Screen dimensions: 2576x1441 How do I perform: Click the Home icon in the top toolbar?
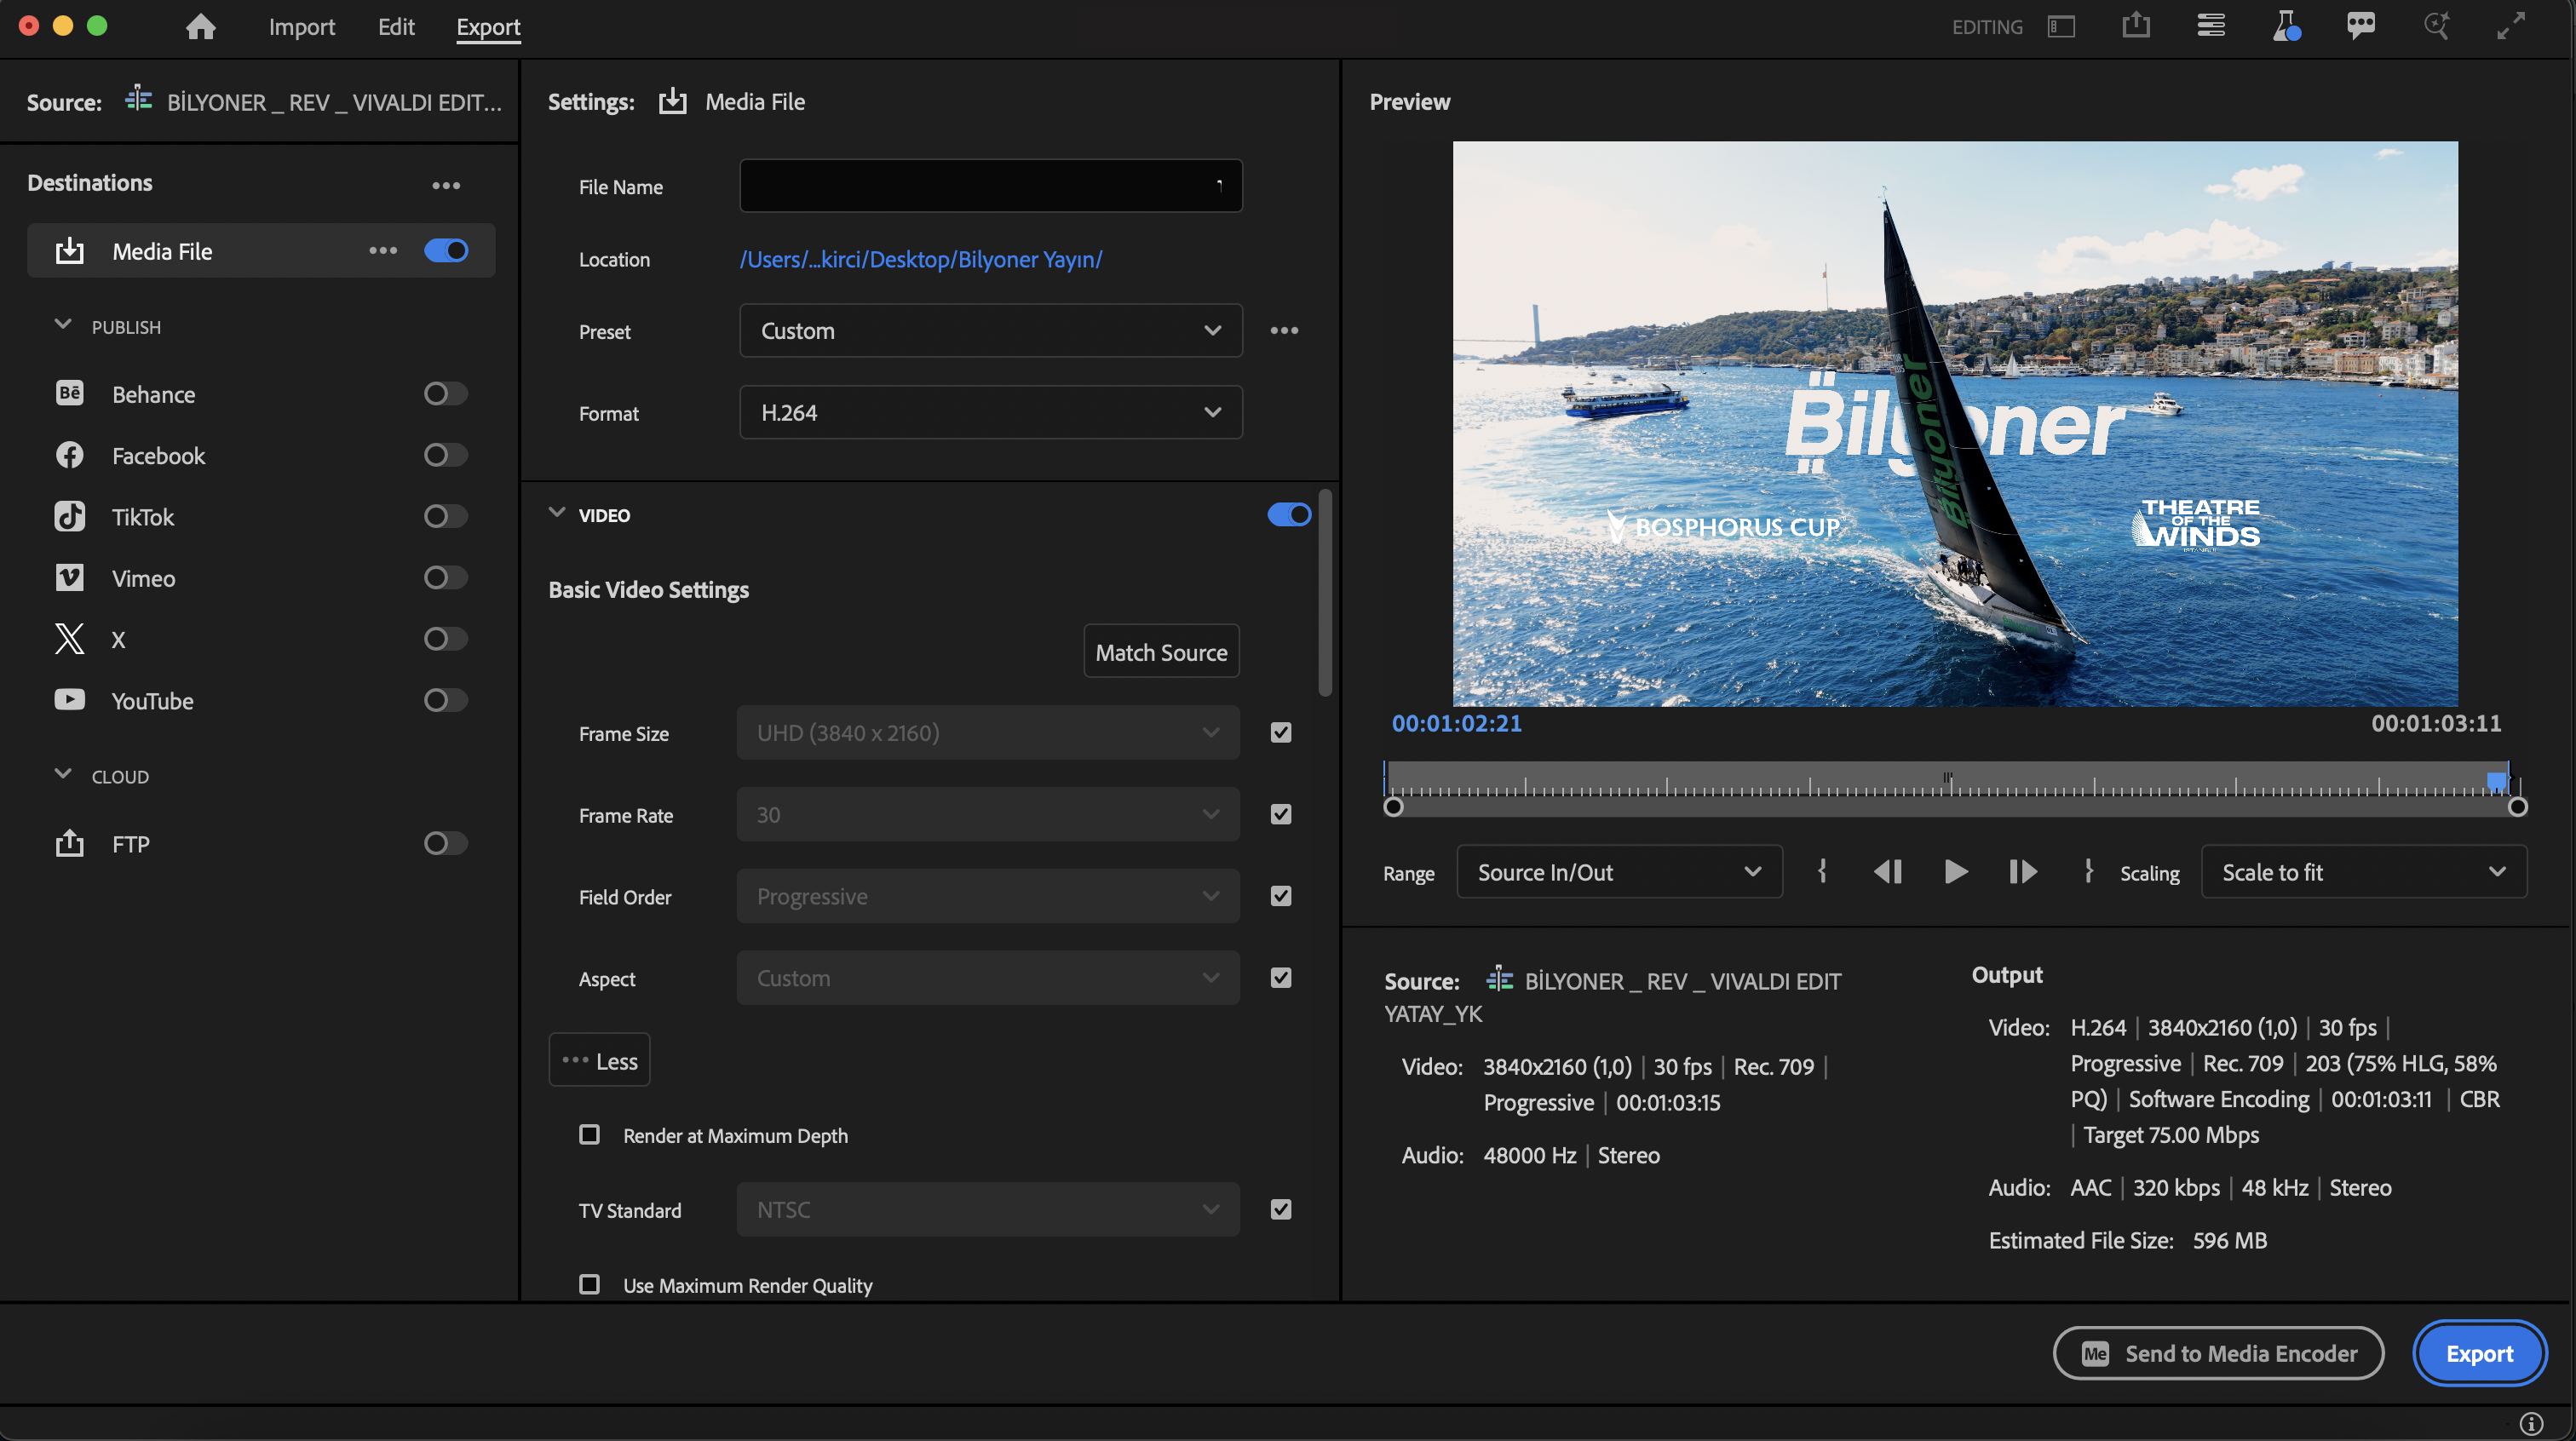coord(200,27)
